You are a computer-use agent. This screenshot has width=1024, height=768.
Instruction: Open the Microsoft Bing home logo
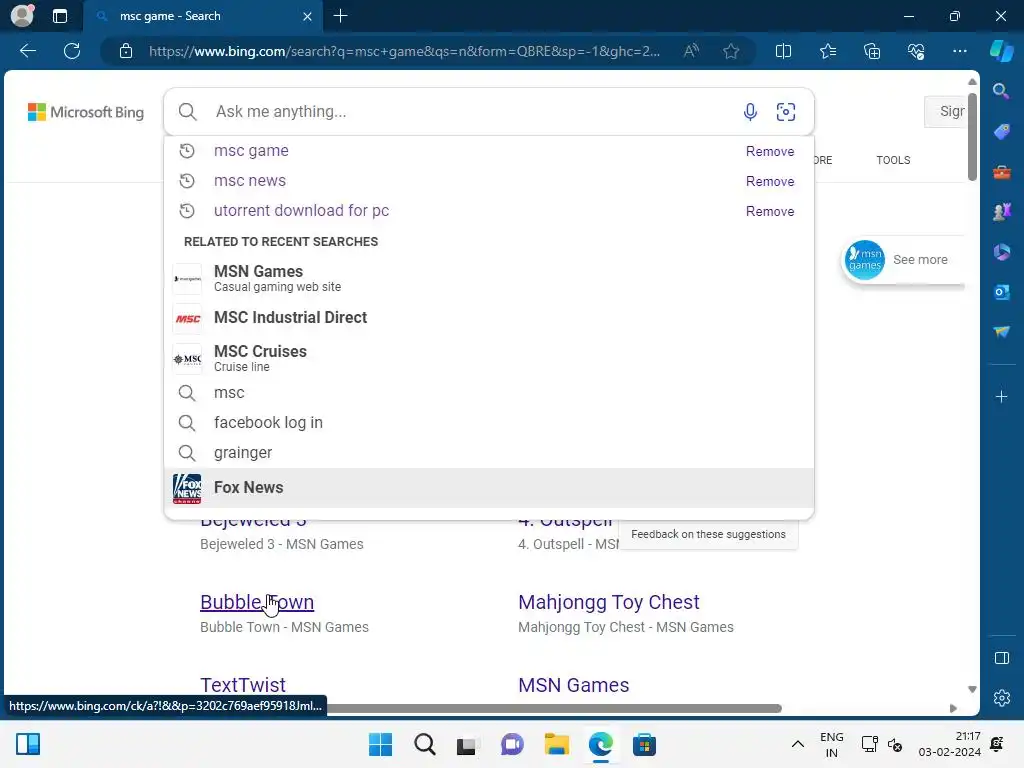click(86, 112)
